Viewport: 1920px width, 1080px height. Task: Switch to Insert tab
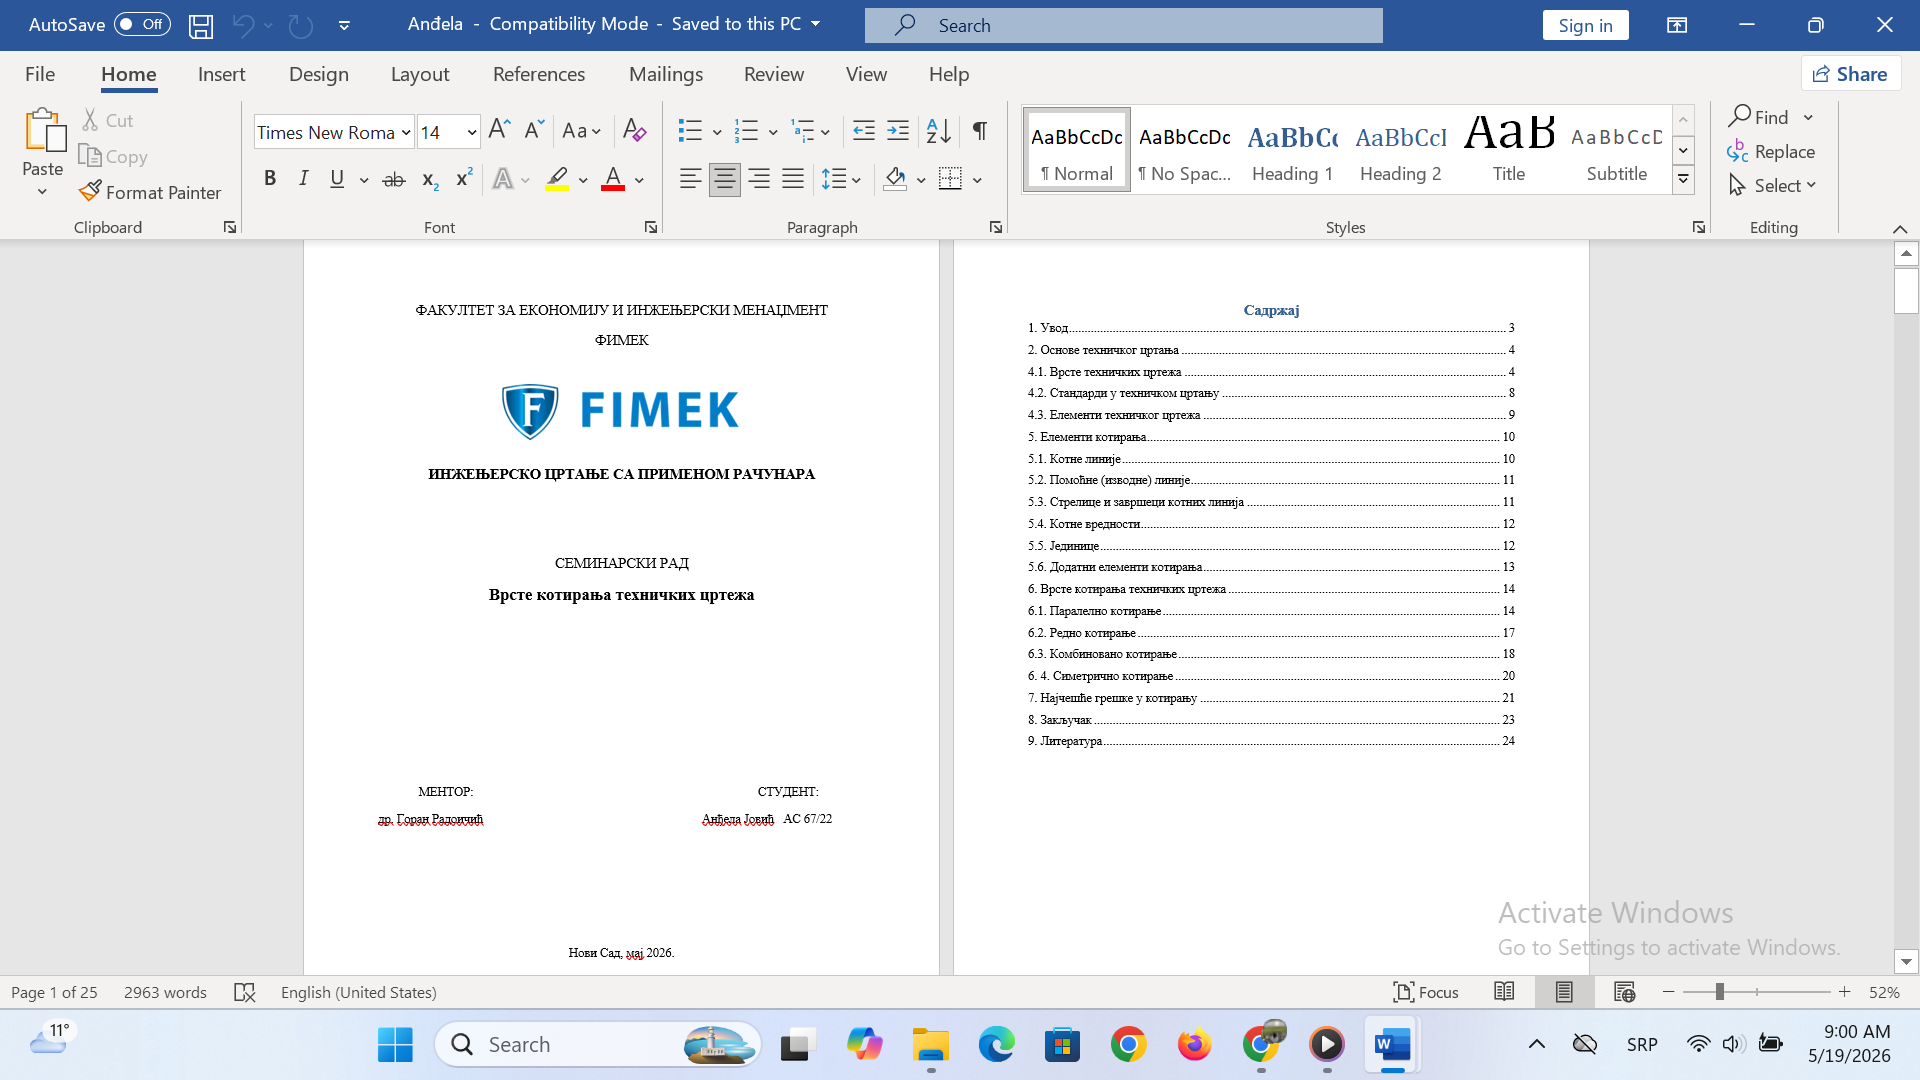pos(221,74)
